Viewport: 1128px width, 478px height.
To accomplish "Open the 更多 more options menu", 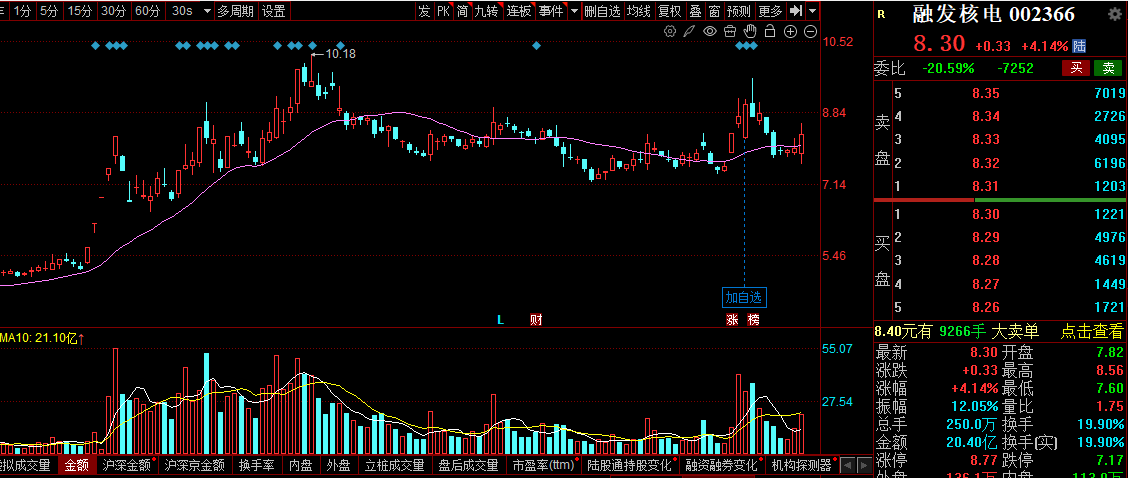I will (770, 11).
